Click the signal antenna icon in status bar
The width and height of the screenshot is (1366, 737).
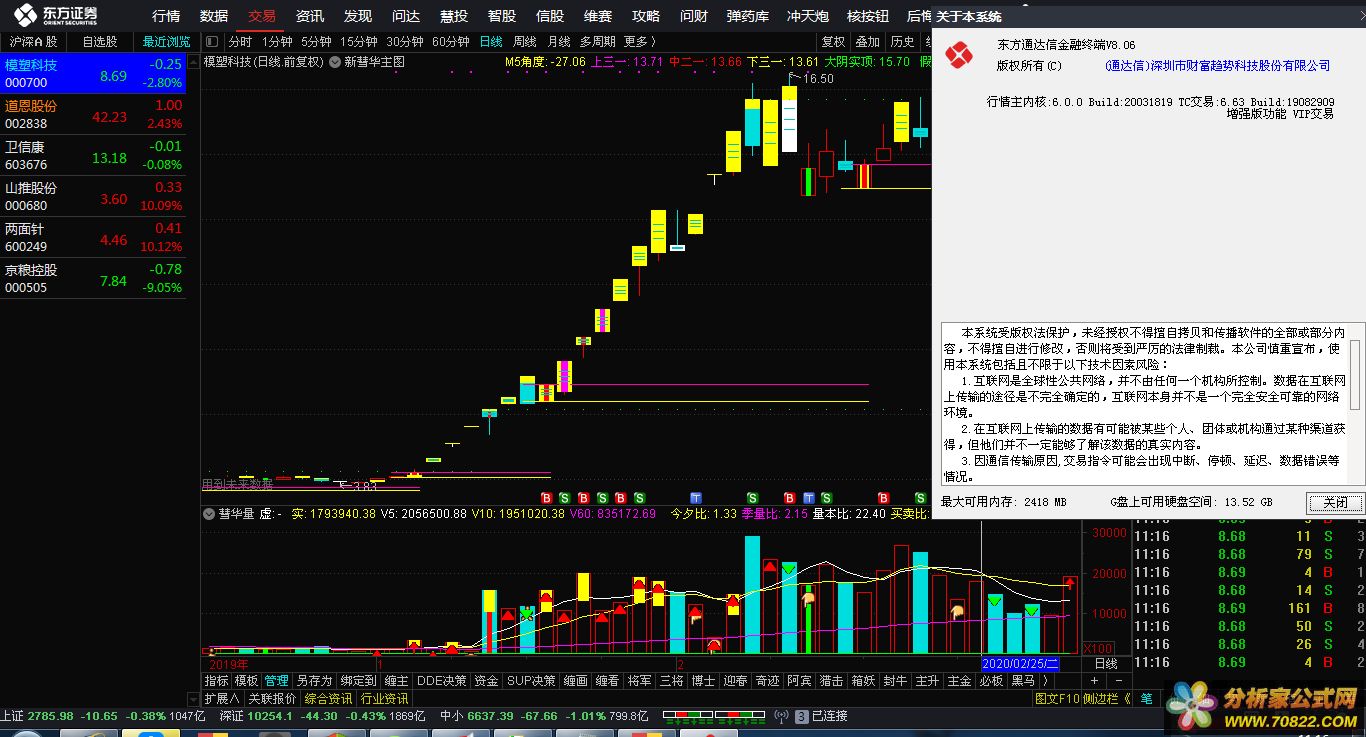[783, 716]
